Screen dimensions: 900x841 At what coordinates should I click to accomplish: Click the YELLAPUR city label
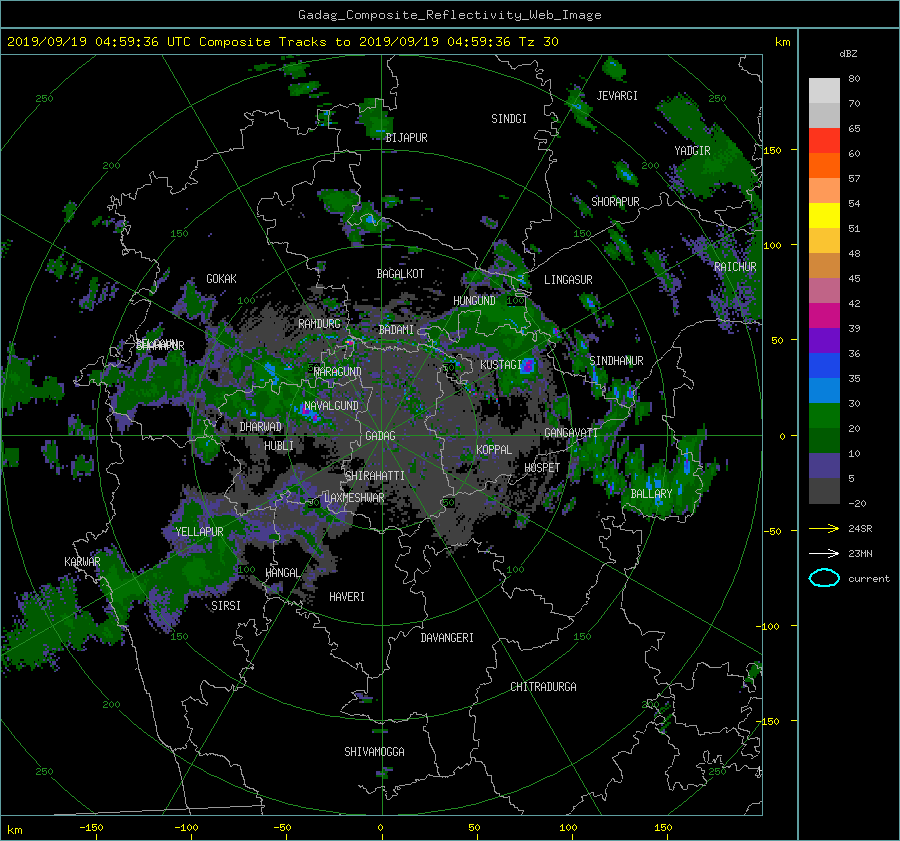tap(199, 532)
